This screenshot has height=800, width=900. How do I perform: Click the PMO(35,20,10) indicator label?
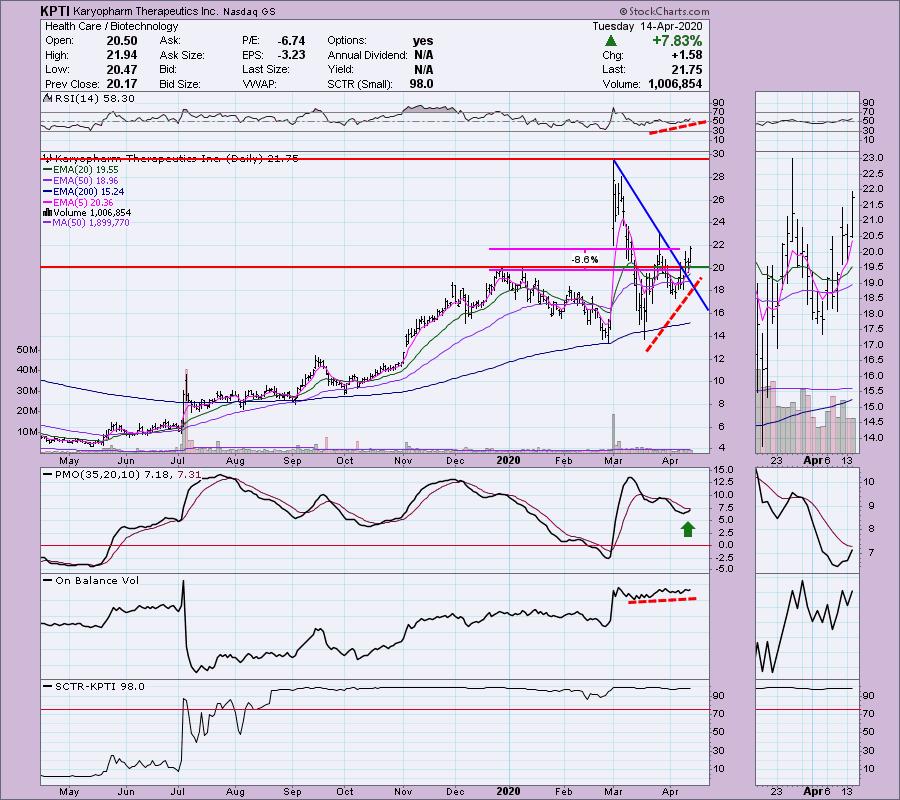click(x=122, y=475)
